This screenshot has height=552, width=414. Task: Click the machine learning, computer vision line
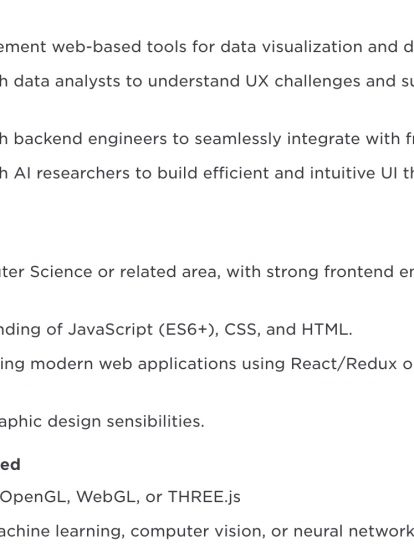pyautogui.click(x=207, y=531)
